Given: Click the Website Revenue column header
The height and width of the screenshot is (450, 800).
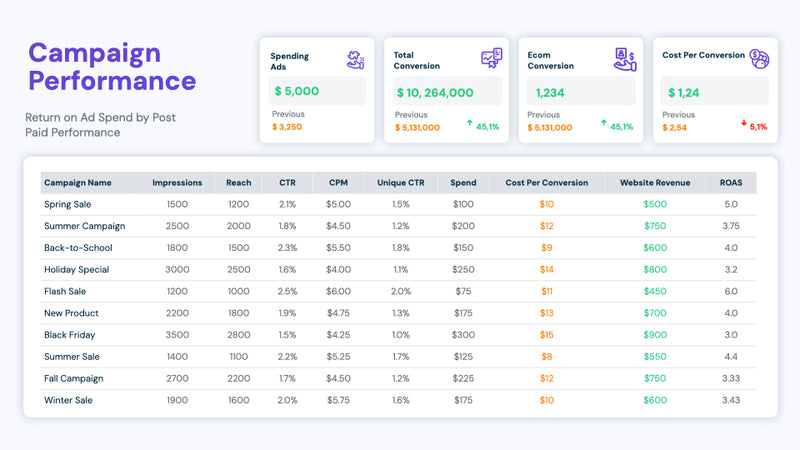Looking at the screenshot, I should click(655, 183).
